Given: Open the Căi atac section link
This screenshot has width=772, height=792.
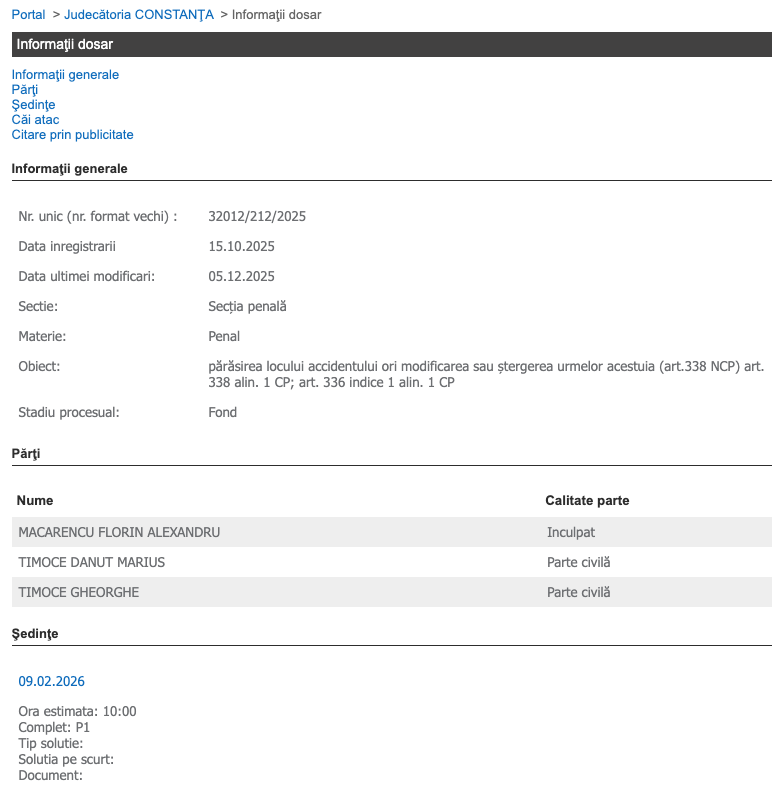Looking at the screenshot, I should (35, 120).
